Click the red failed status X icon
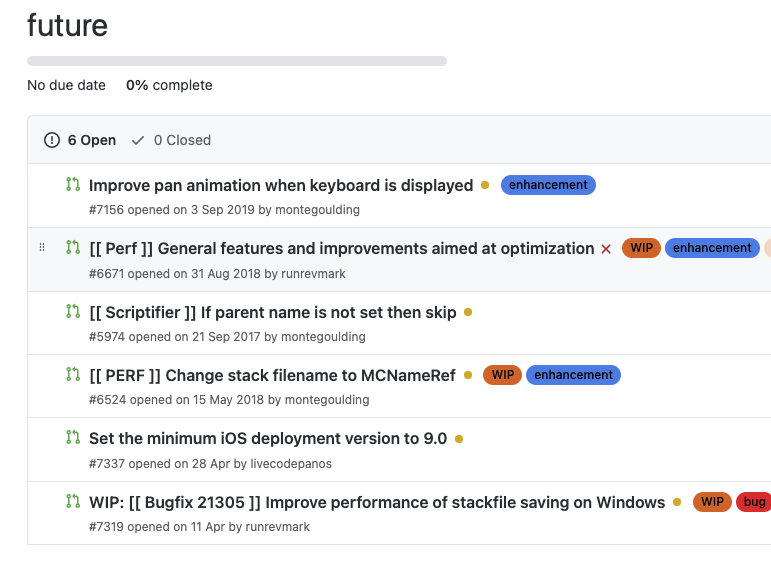This screenshot has width=771, height=569. point(606,249)
